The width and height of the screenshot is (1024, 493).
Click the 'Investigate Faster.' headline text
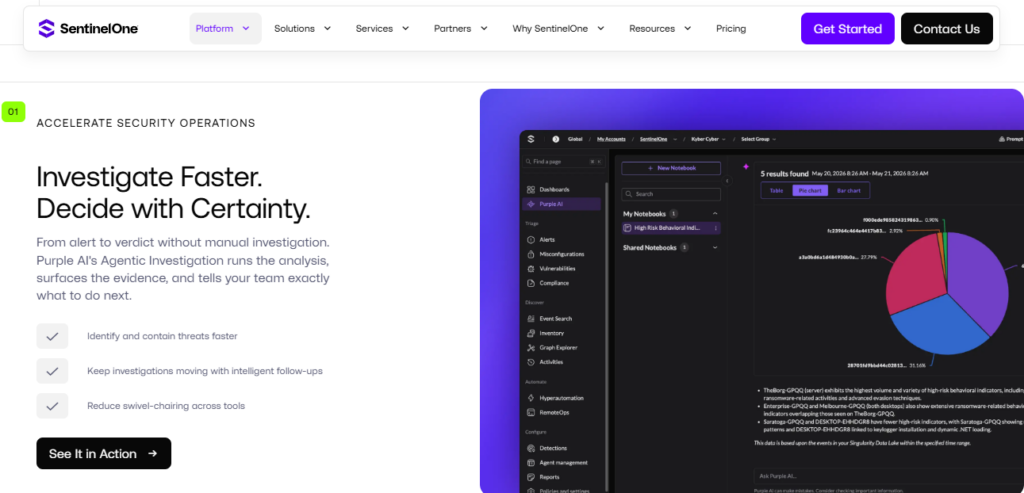[x=150, y=177]
